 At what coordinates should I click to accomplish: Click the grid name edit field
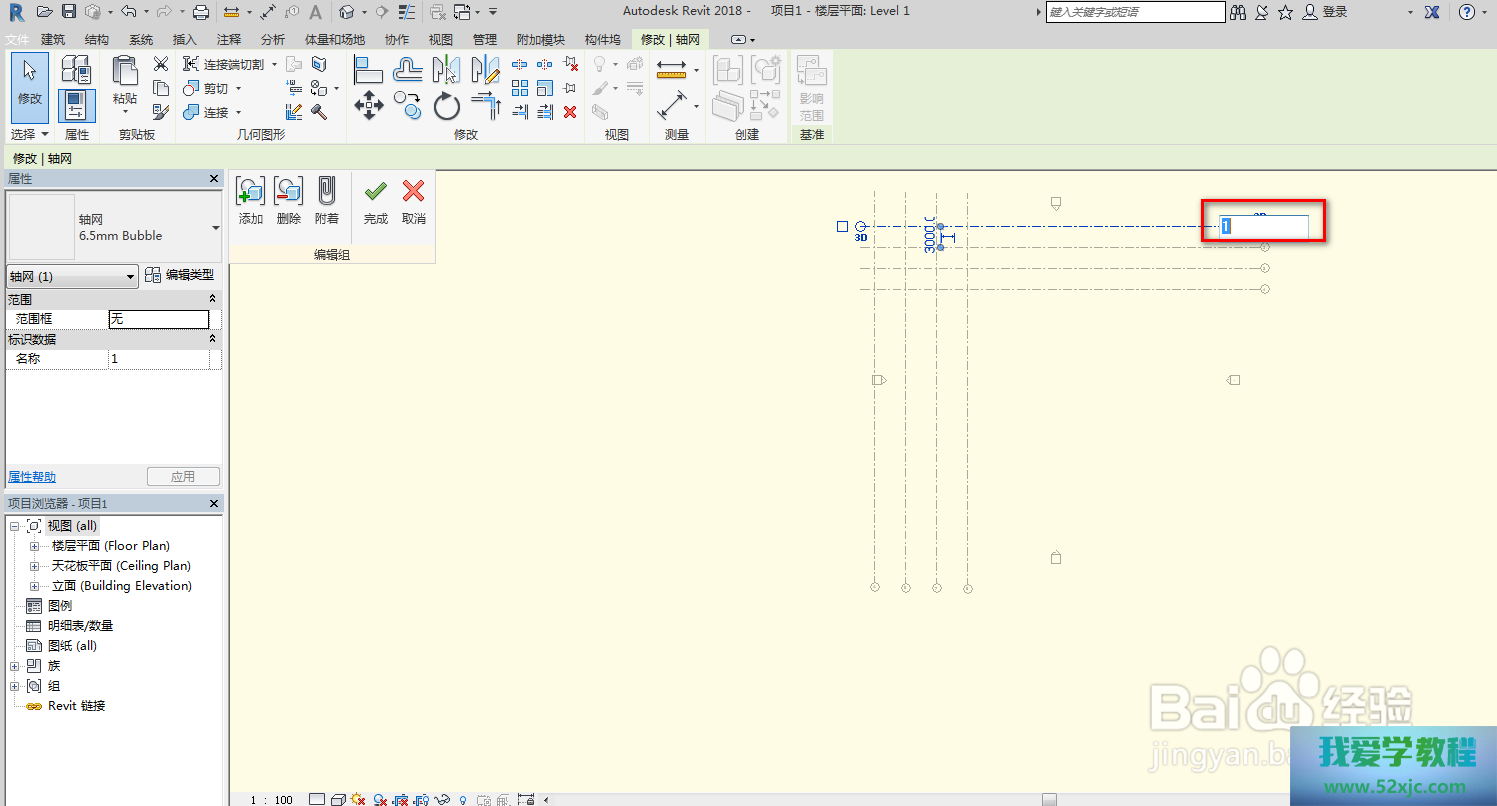(1263, 227)
